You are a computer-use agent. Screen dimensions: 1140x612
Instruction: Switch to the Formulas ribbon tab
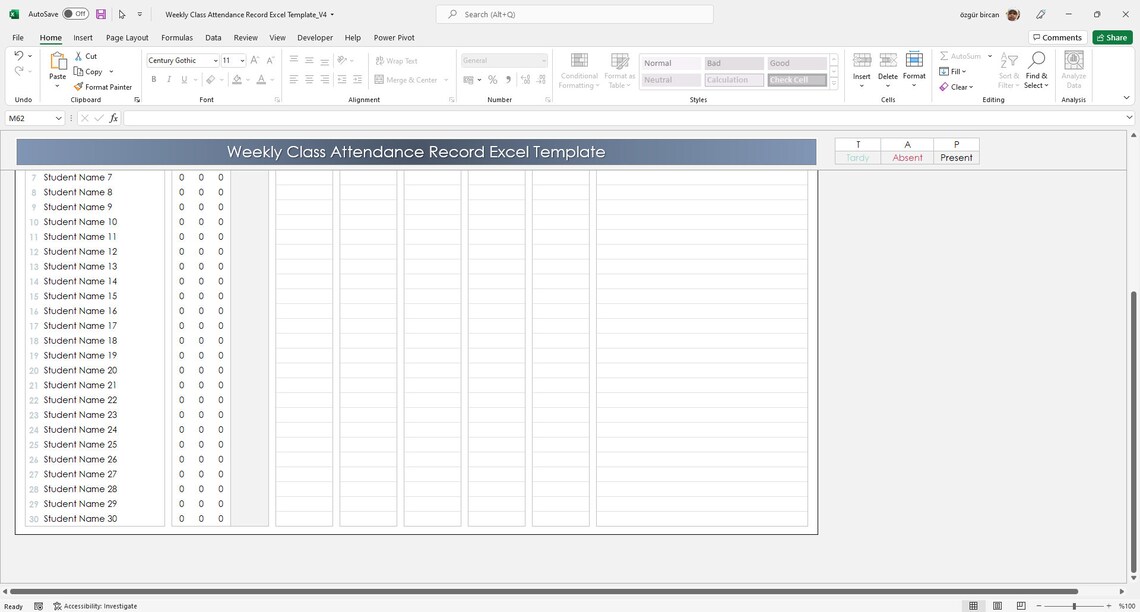point(177,37)
